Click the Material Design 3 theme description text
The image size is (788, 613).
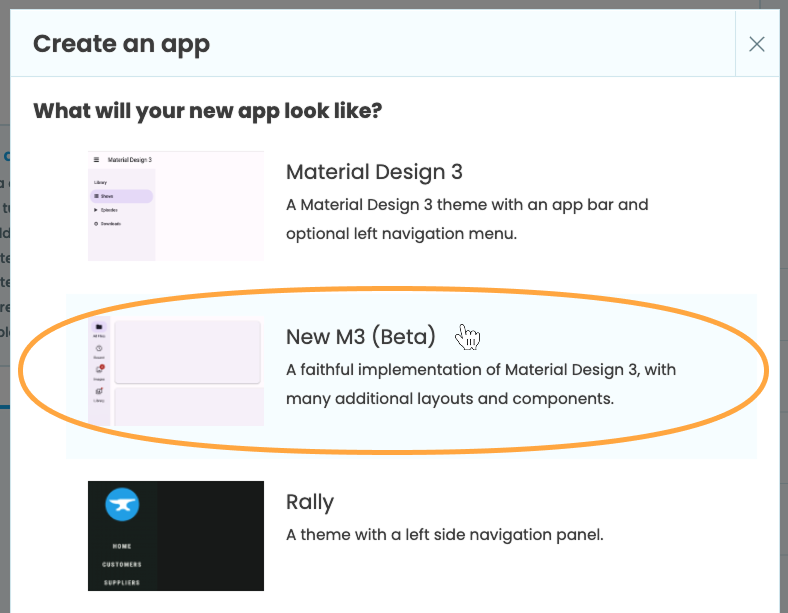467,219
